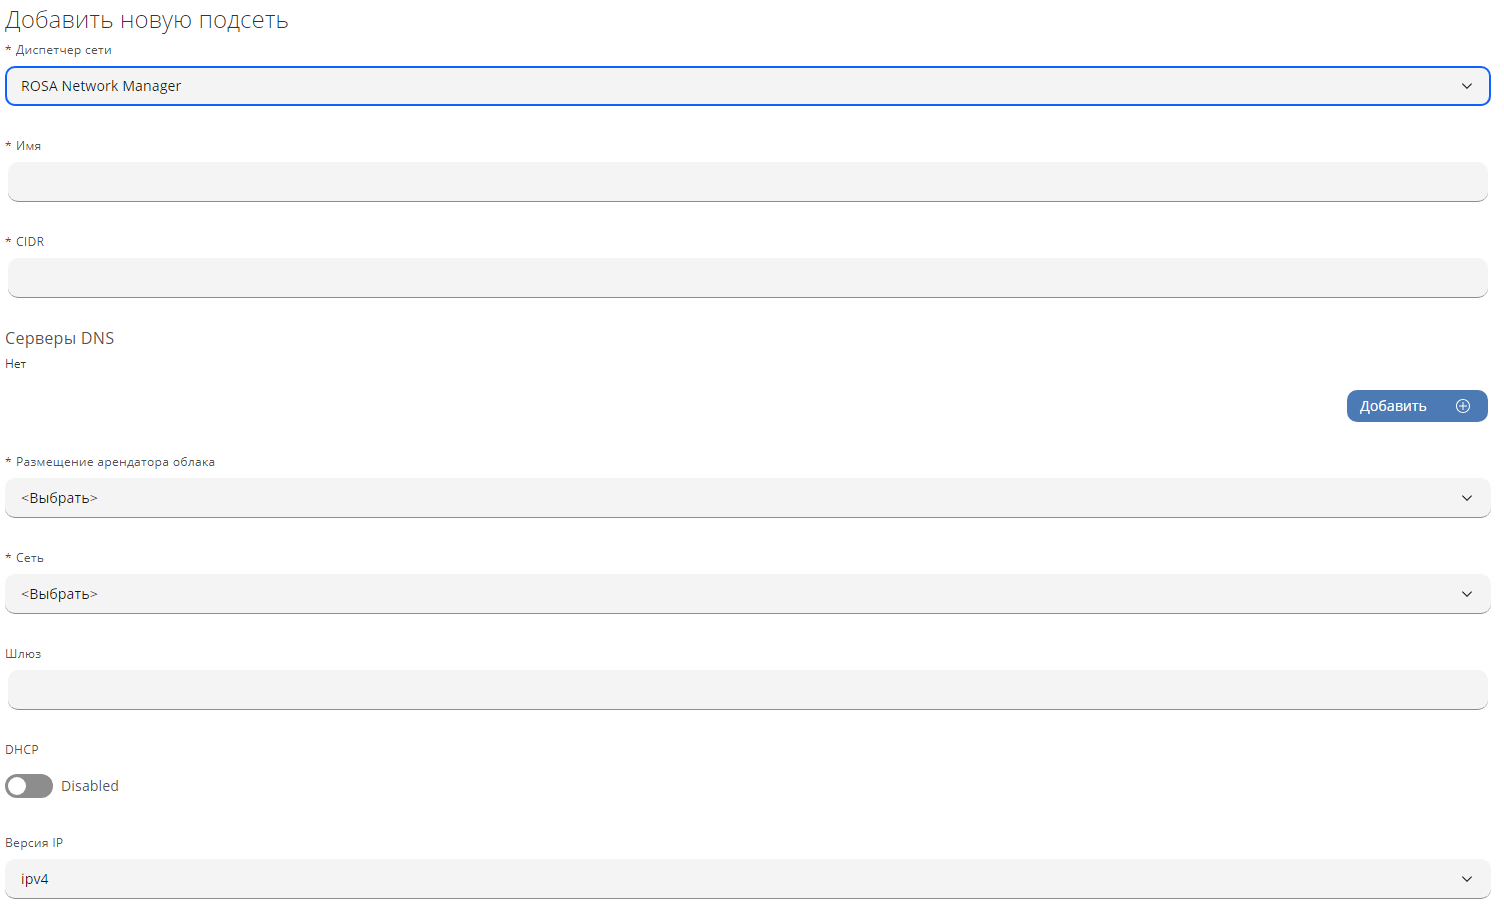Viewport: 1504px width, 905px height.
Task: Click the plus icon on the Добавить button
Action: coord(1463,406)
